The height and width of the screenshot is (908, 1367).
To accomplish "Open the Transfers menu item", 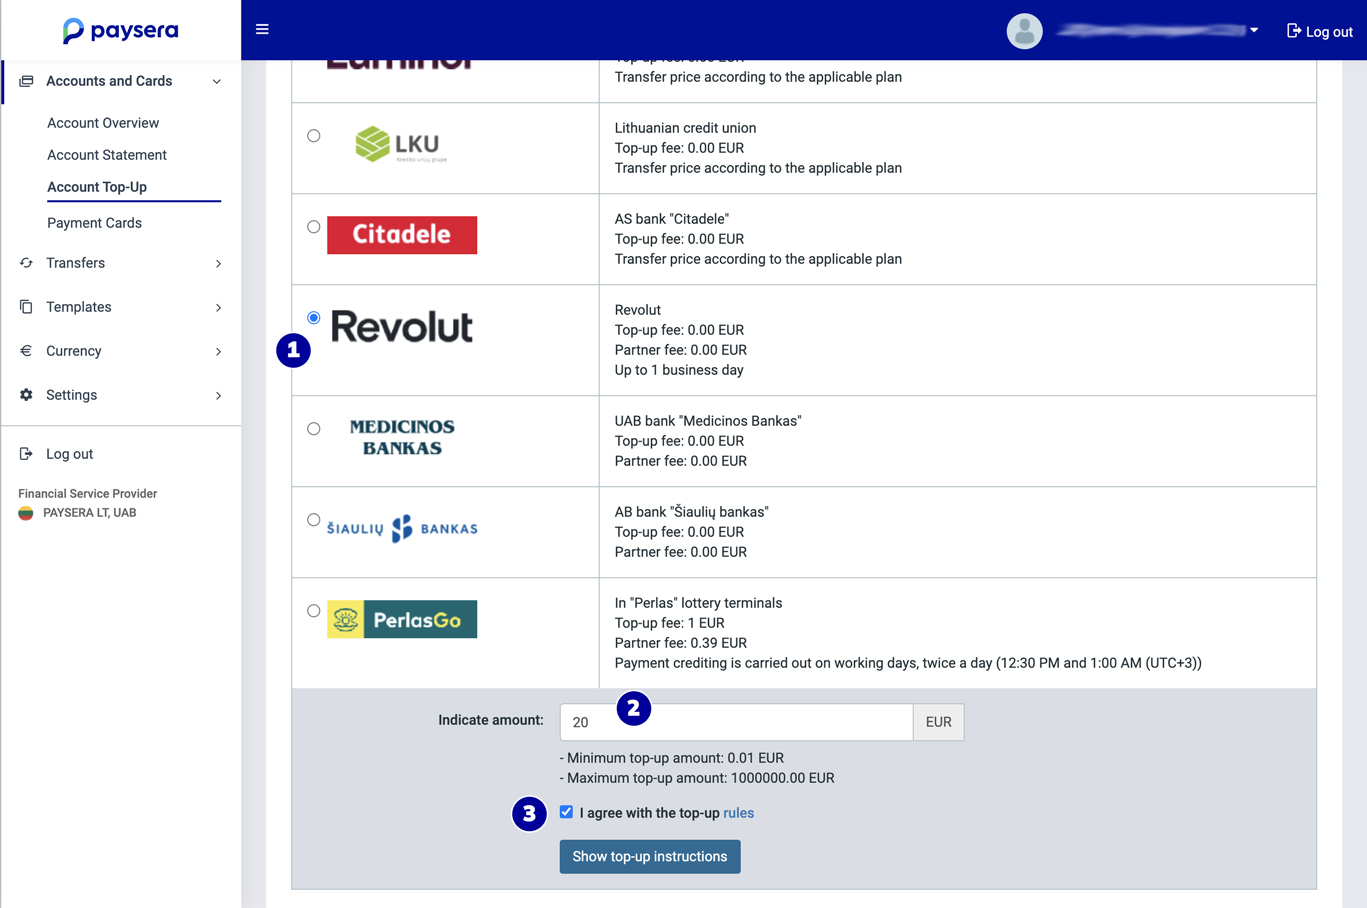I will [121, 263].
